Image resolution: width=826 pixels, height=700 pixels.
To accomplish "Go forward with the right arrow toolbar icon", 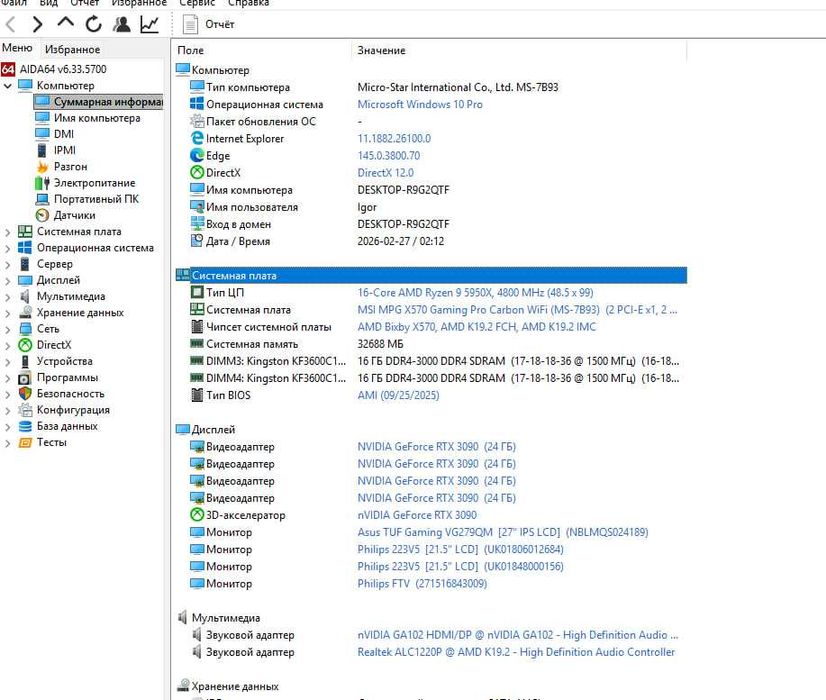I will coord(37,24).
